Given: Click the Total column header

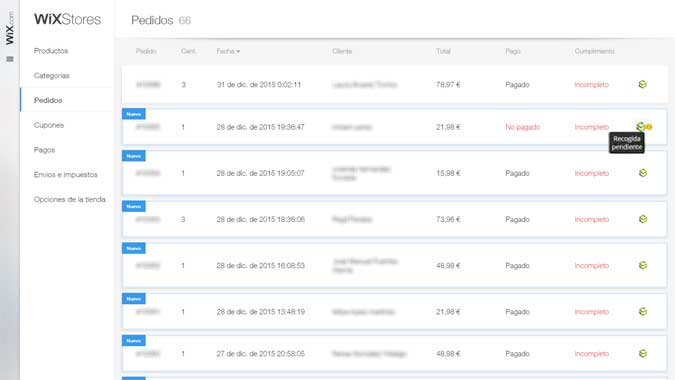Looking at the screenshot, I should 443,51.
